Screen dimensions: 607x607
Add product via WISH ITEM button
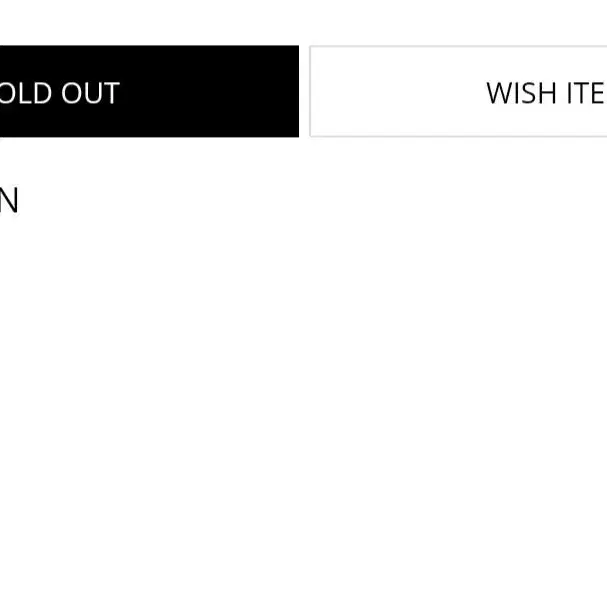pyautogui.click(x=458, y=91)
